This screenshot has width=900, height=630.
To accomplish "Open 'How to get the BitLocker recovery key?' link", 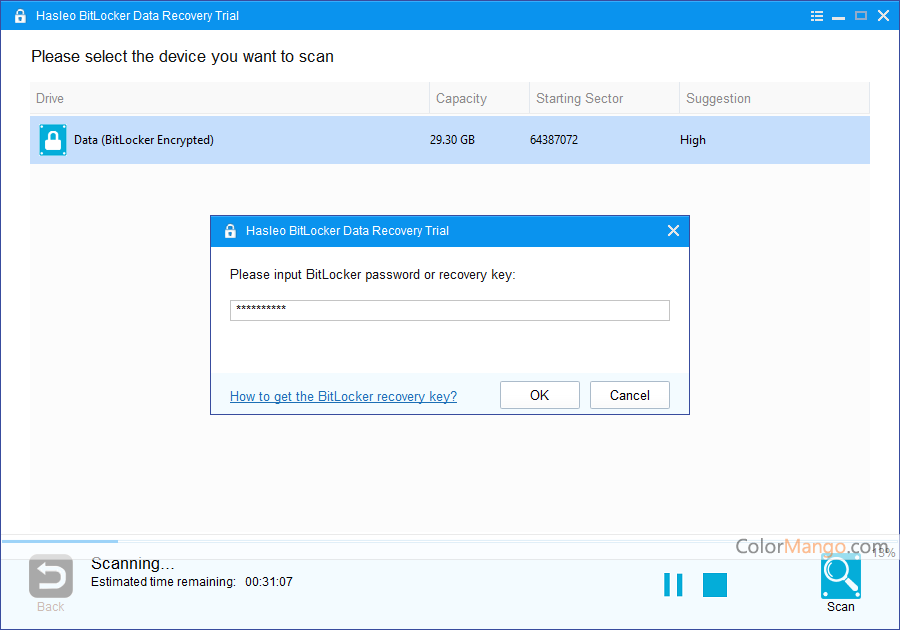I will [x=343, y=396].
